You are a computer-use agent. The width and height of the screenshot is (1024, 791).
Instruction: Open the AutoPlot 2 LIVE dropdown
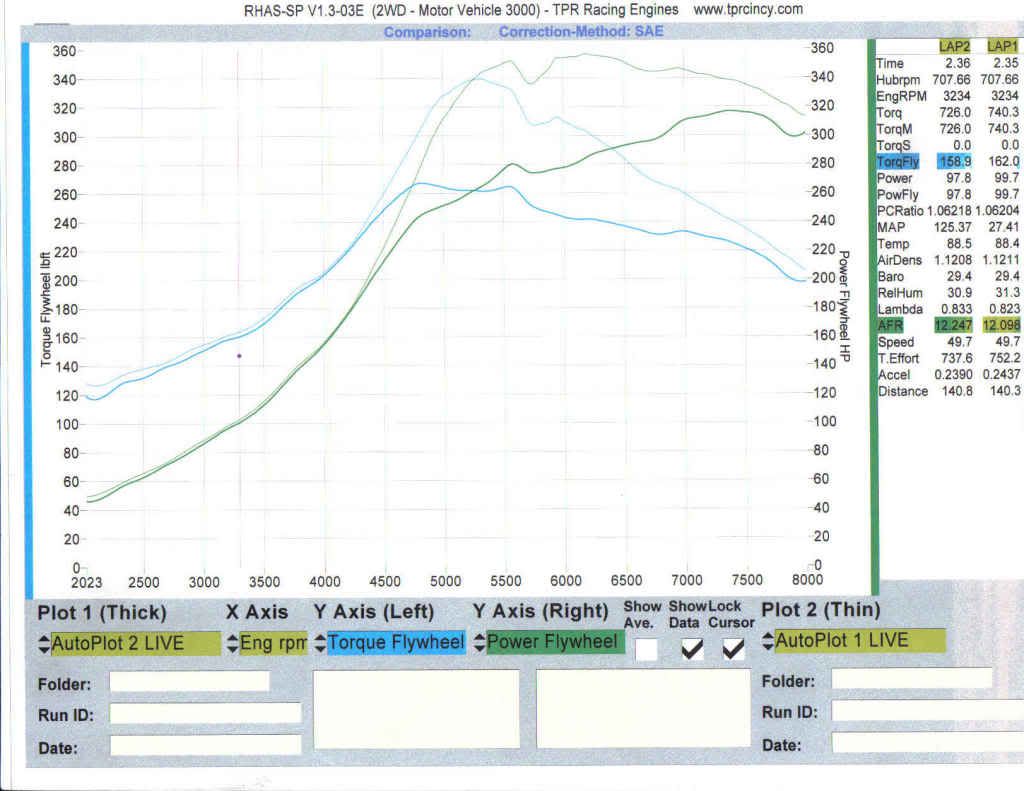pyautogui.click(x=135, y=643)
